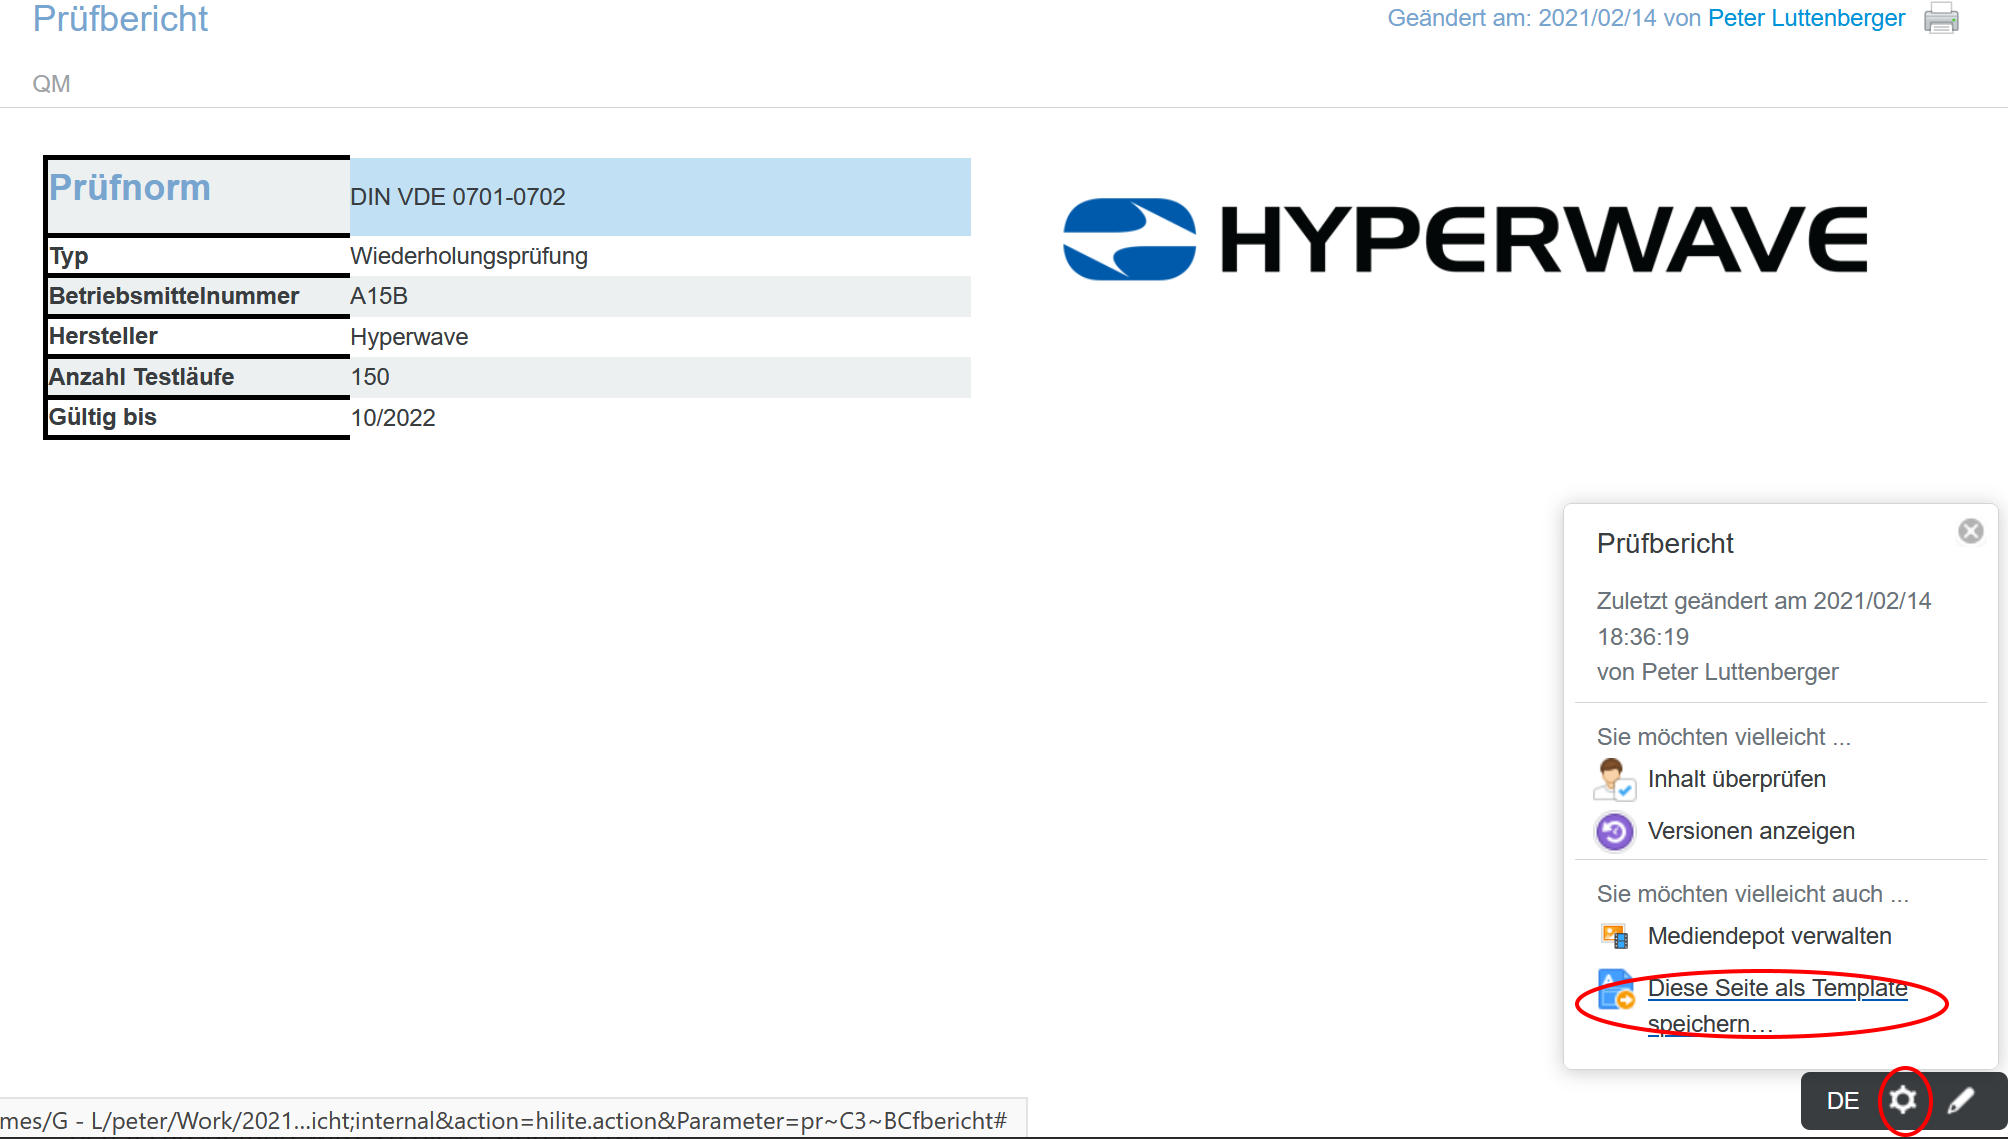Switch language with the DE button
Screen dimensions: 2008x1139
(x=1842, y=1101)
